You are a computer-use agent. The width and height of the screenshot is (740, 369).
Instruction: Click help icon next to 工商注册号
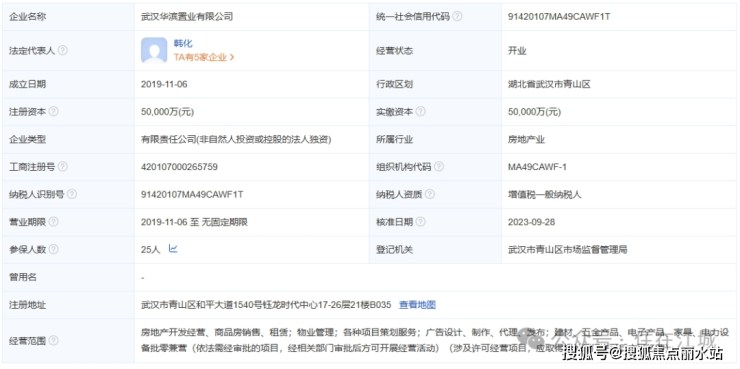(x=63, y=167)
